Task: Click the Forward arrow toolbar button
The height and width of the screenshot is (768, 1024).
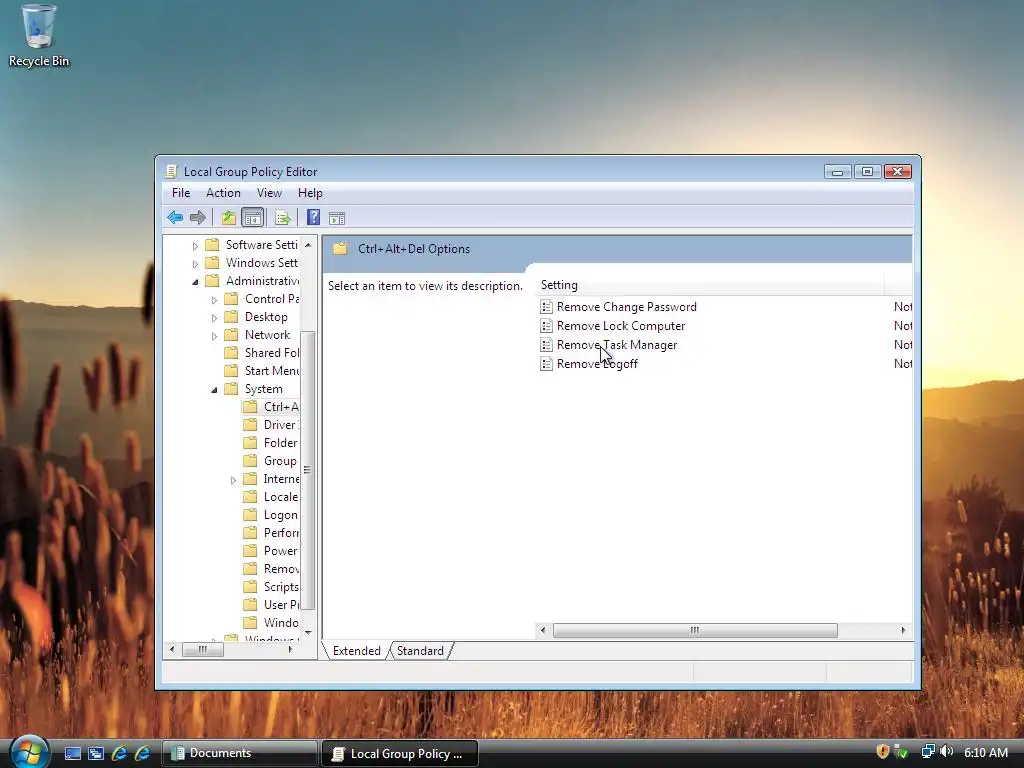Action: point(197,217)
